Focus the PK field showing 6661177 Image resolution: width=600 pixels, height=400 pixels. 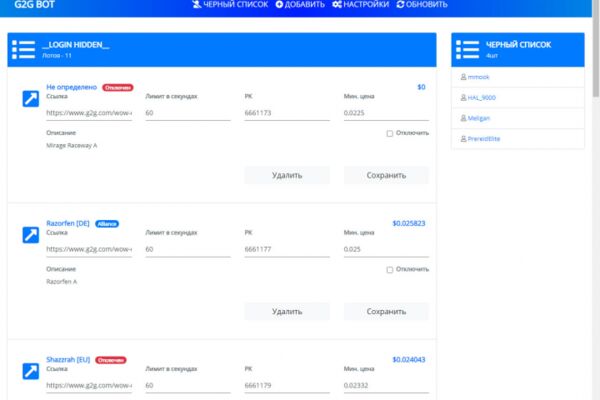tap(287, 249)
